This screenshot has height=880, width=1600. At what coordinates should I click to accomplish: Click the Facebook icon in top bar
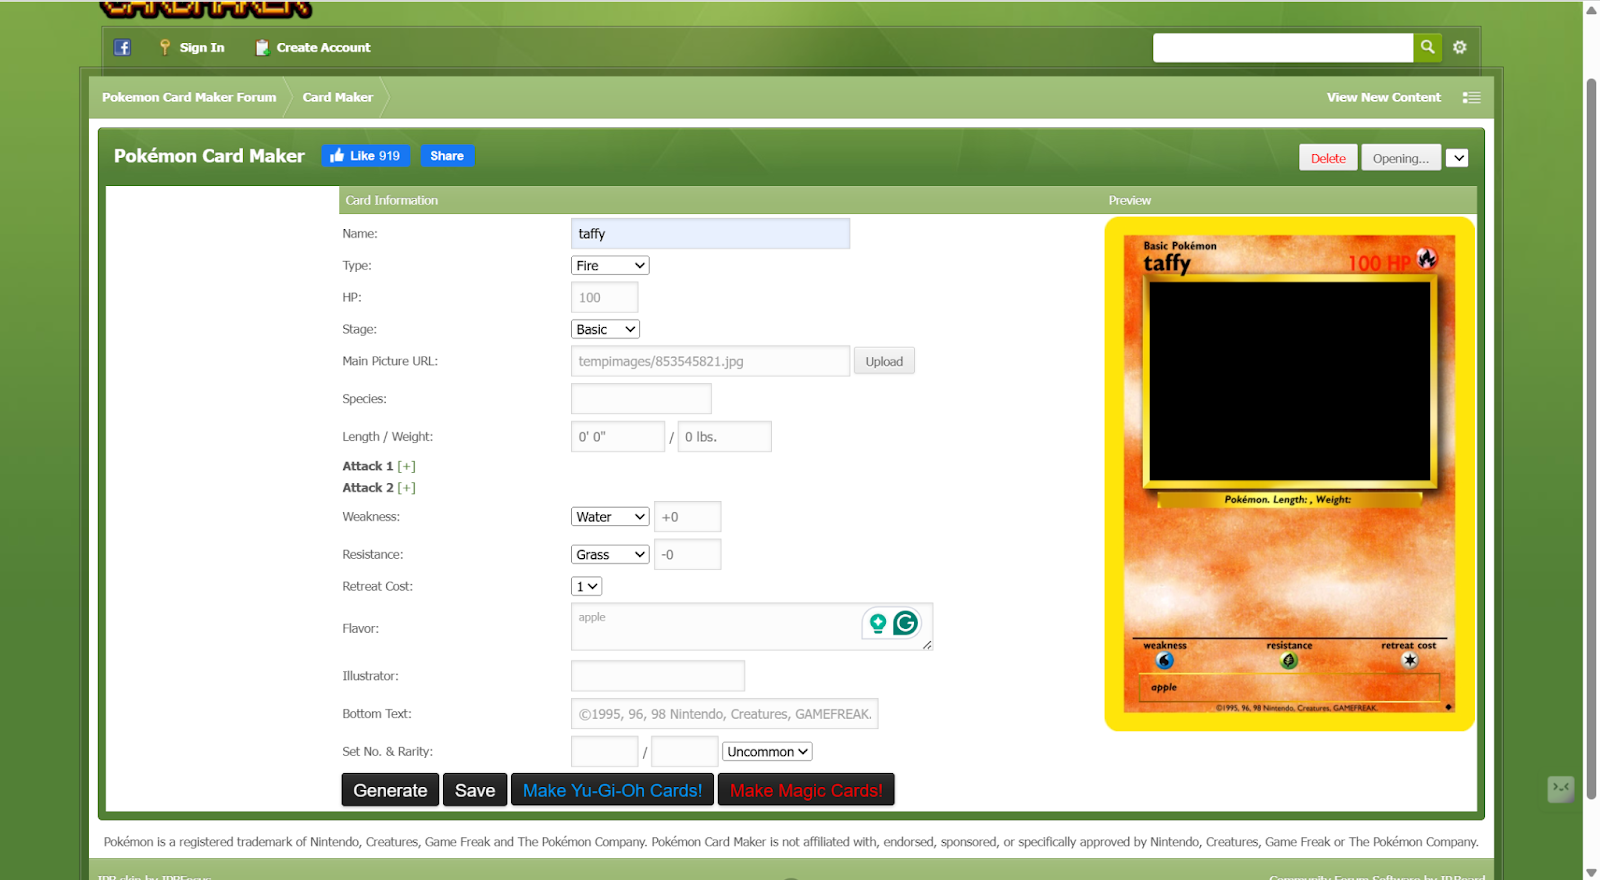coord(122,47)
